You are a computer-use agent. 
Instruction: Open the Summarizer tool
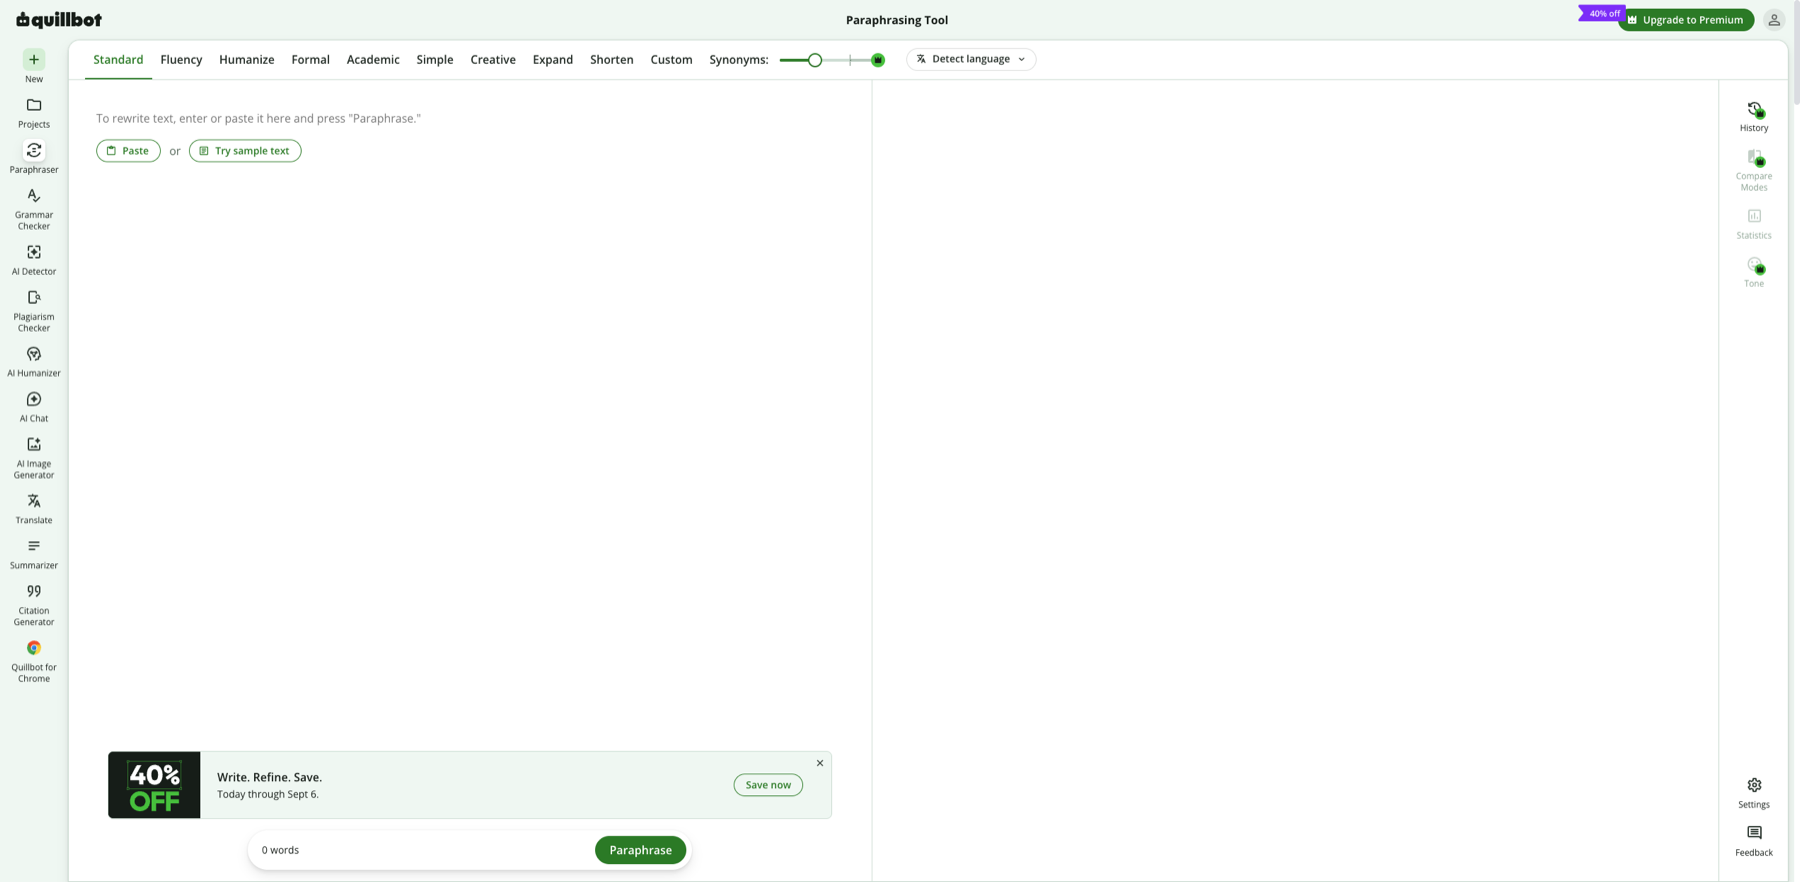coord(34,554)
